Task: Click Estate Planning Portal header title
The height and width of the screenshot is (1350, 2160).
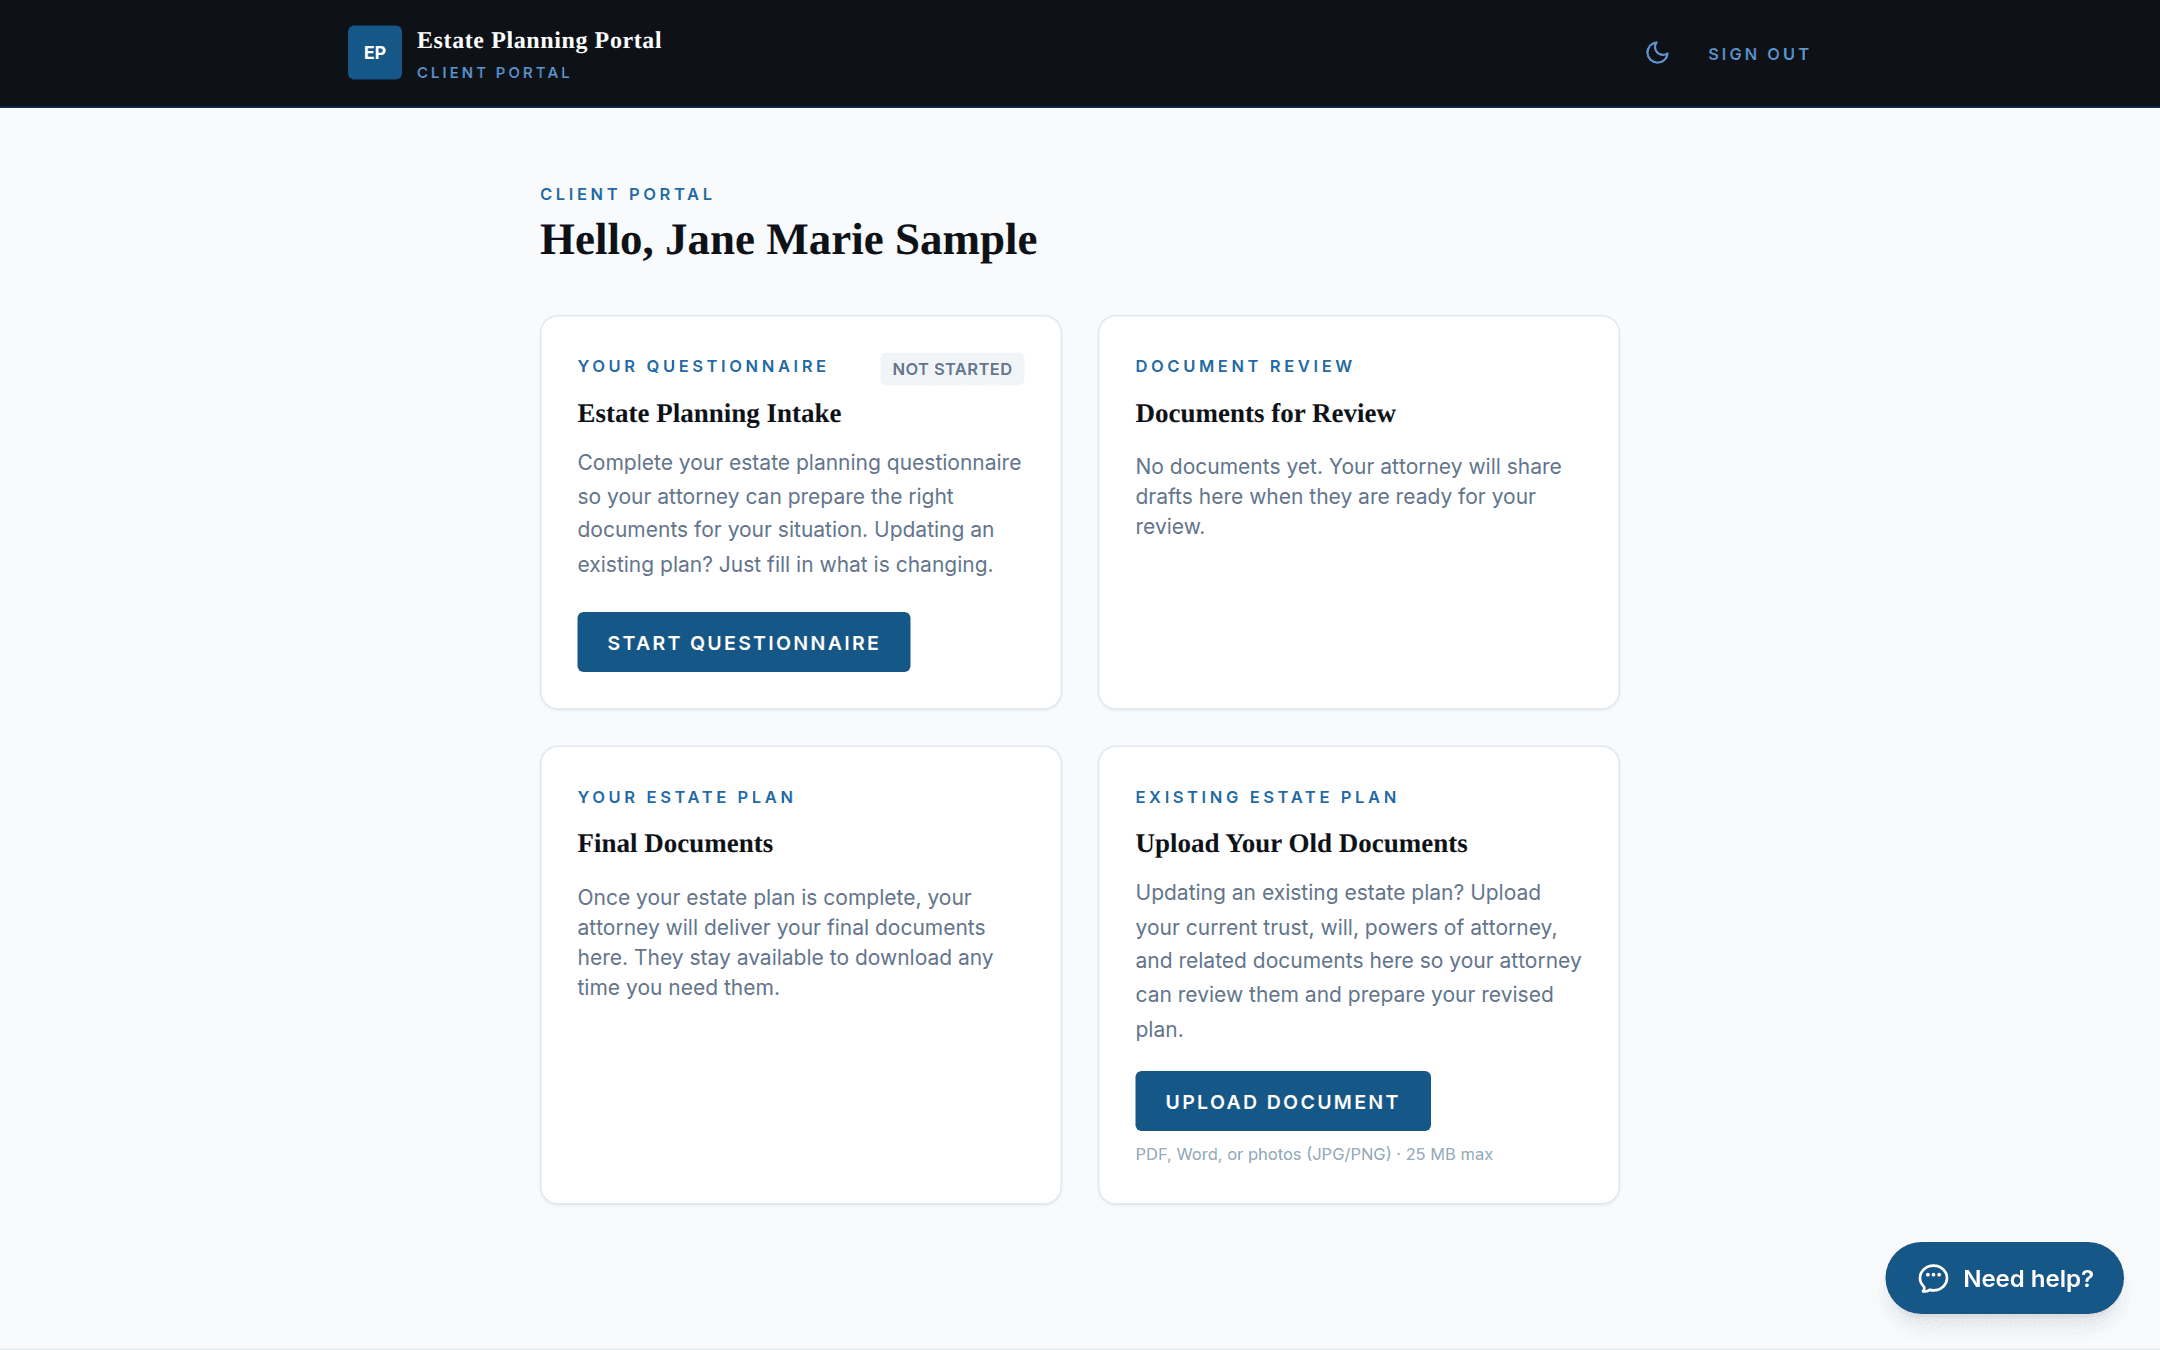Action: pos(539,40)
